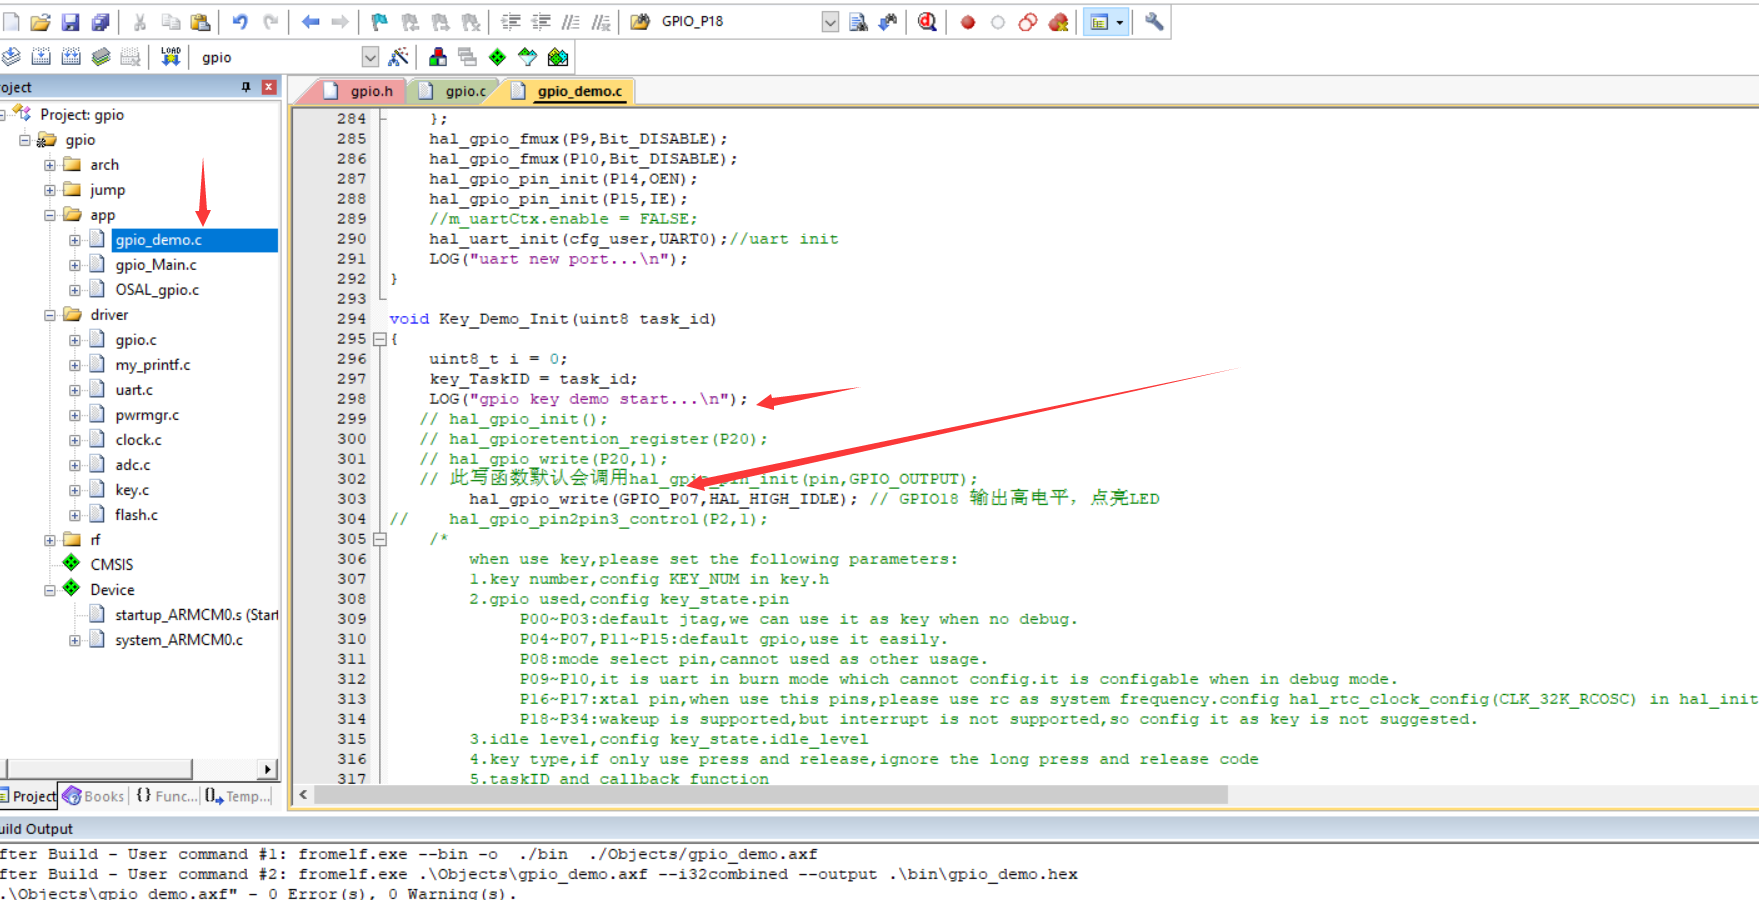1759x900 pixels.
Task: Insert breakpoint red dot icon
Action: (x=967, y=22)
